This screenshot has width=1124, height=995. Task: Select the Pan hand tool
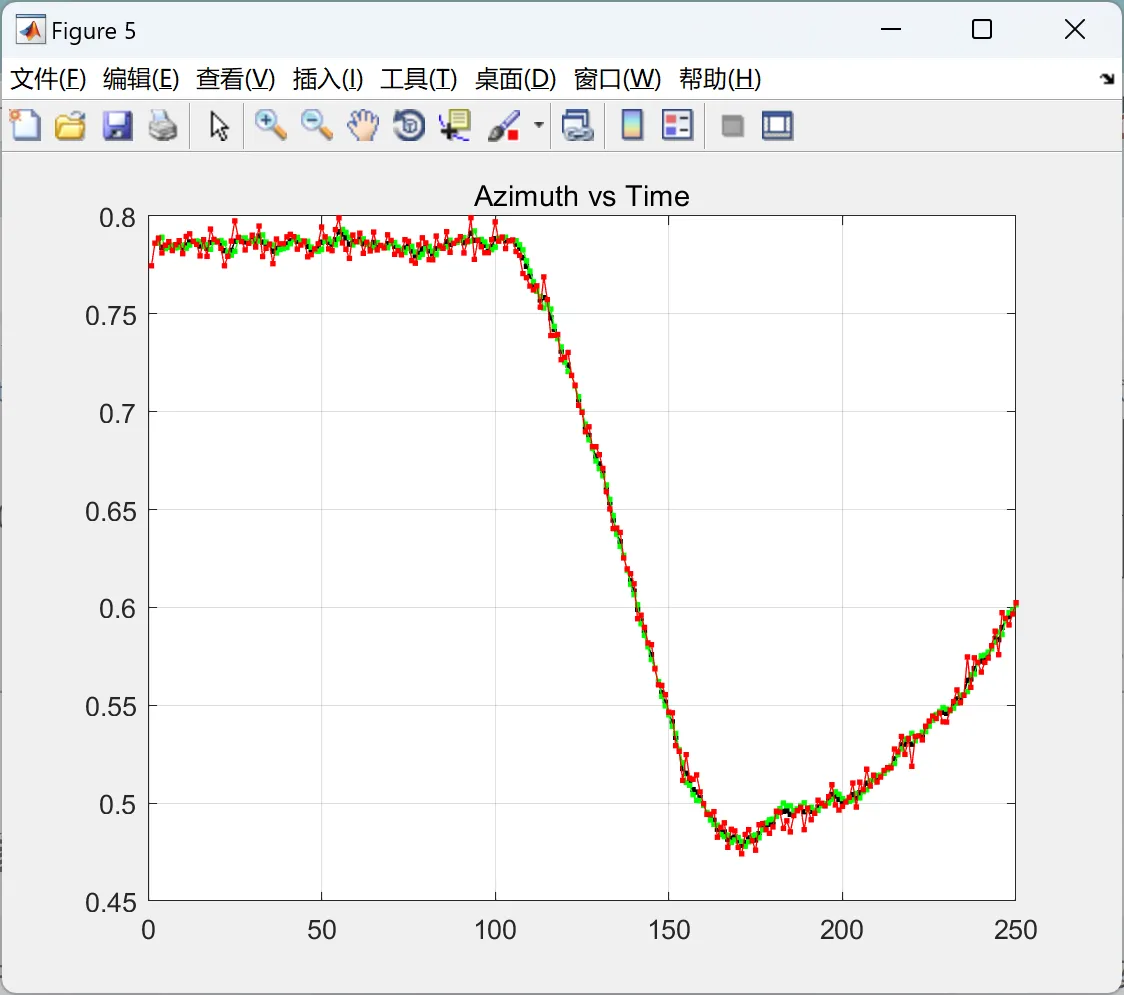pyautogui.click(x=363, y=125)
